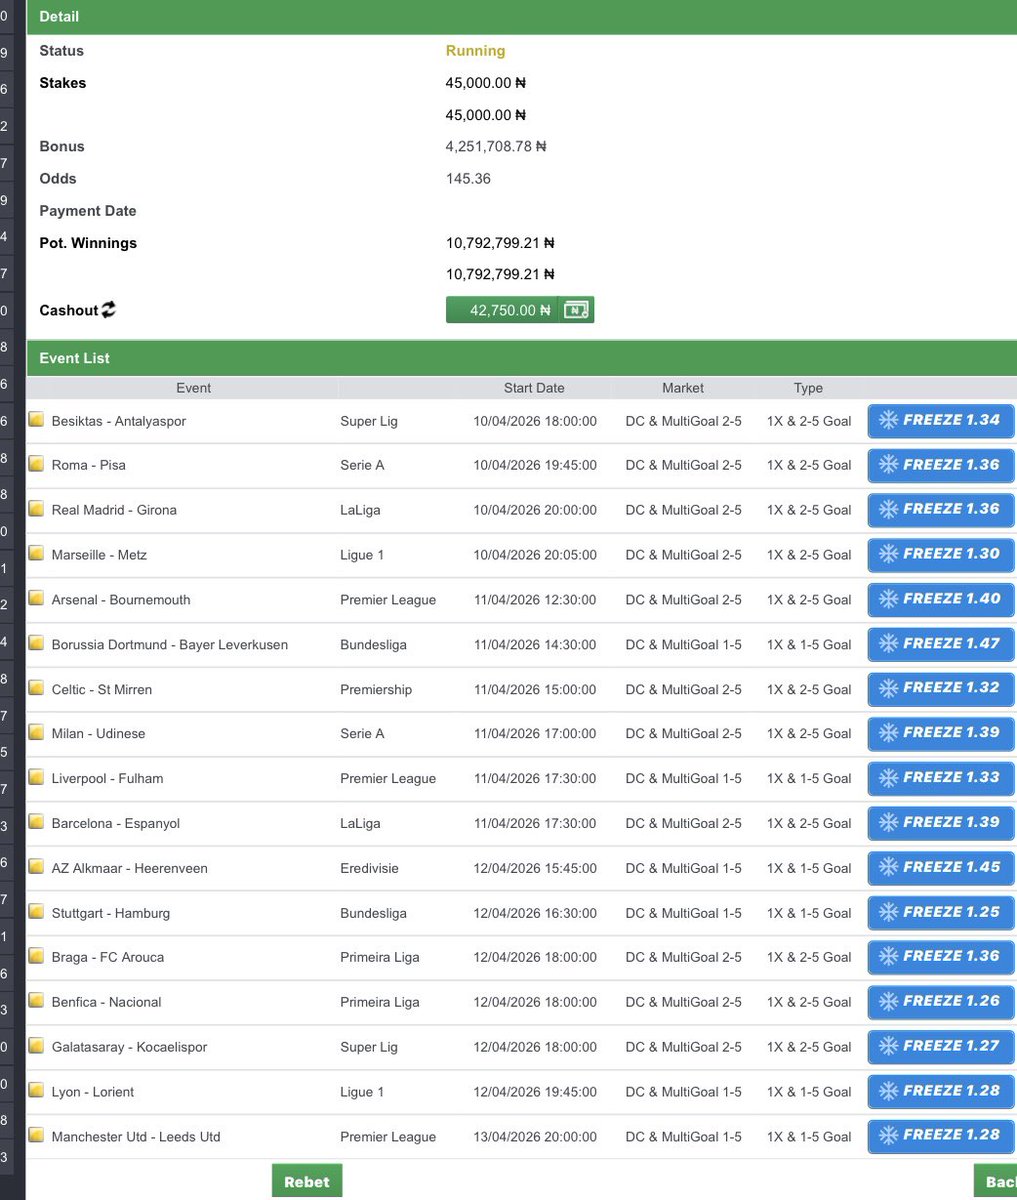Screen dimensions: 1017x1200
Task: Open folder icon for Galatasaray - Kocaelispor
Action: point(36,1046)
